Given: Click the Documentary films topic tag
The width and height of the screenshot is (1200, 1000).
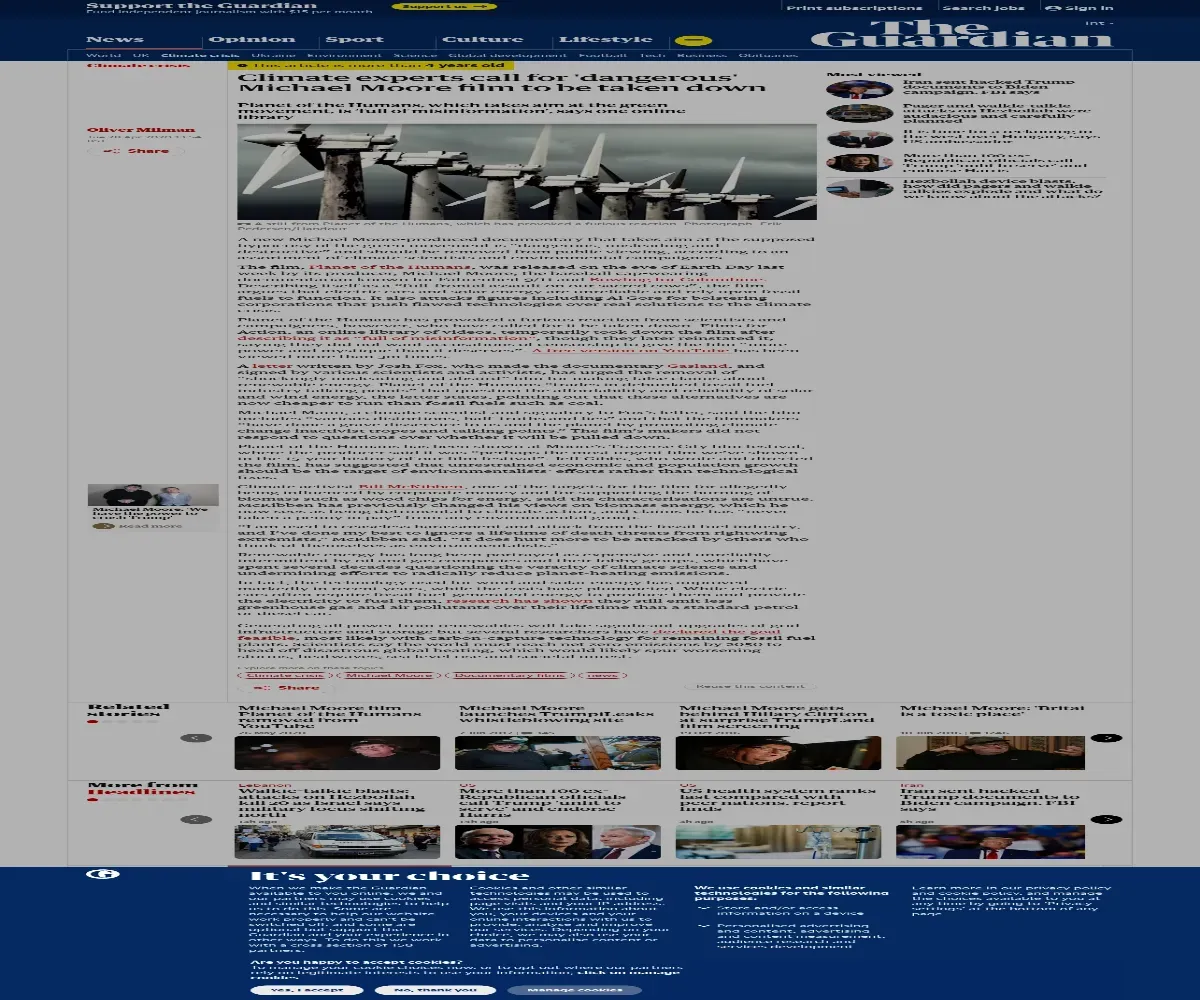Looking at the screenshot, I should tap(508, 675).
